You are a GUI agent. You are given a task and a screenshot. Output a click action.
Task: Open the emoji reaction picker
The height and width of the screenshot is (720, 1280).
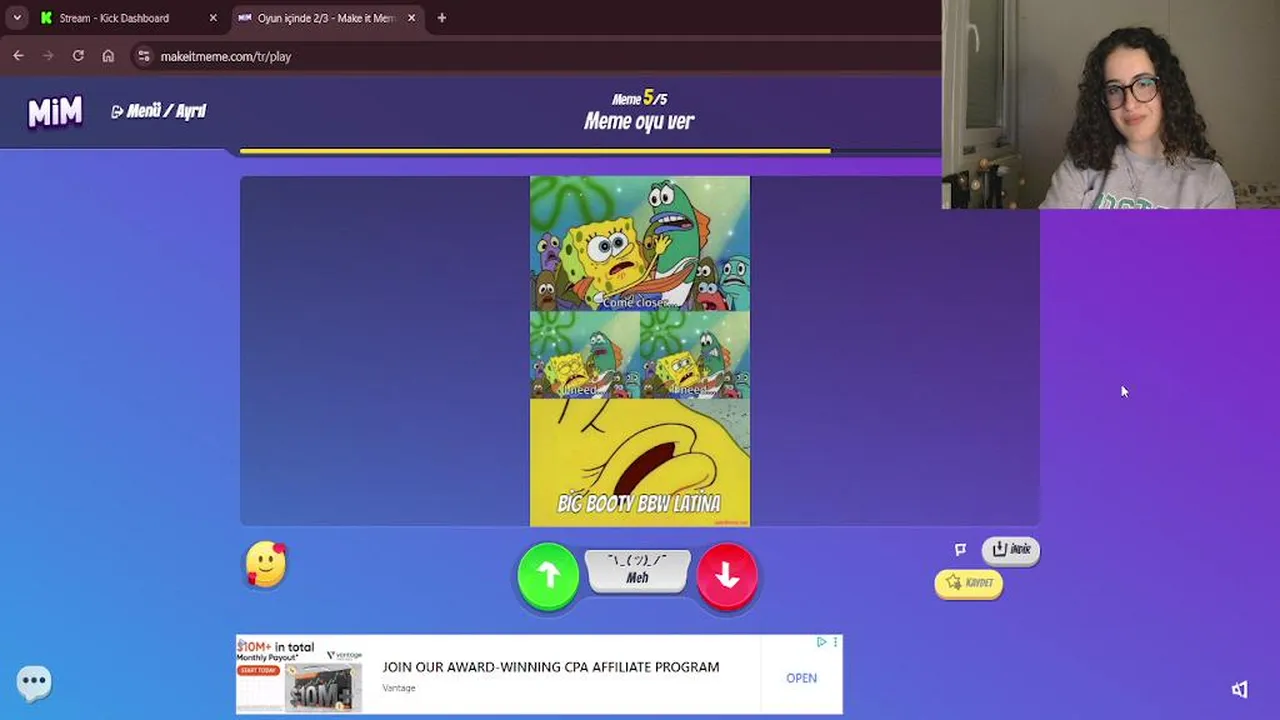pos(266,565)
